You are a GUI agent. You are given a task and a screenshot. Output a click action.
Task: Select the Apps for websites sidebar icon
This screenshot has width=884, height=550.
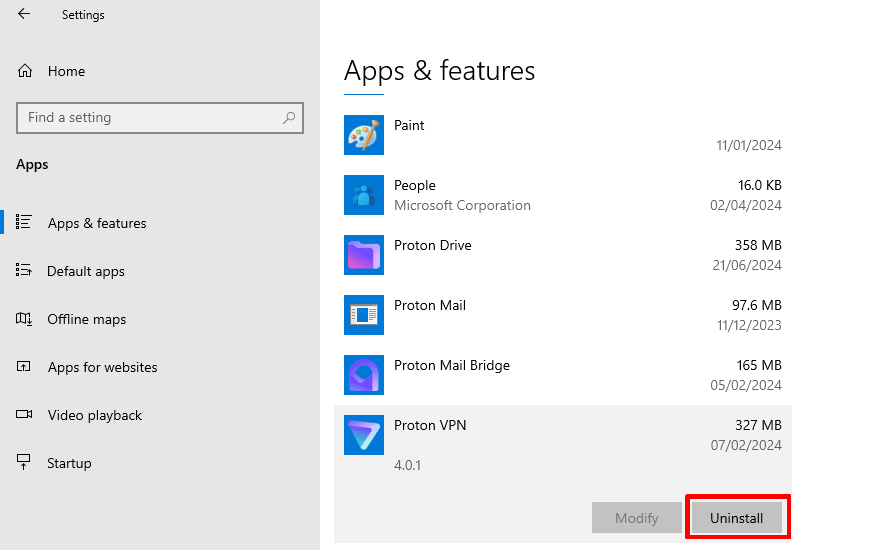(24, 367)
